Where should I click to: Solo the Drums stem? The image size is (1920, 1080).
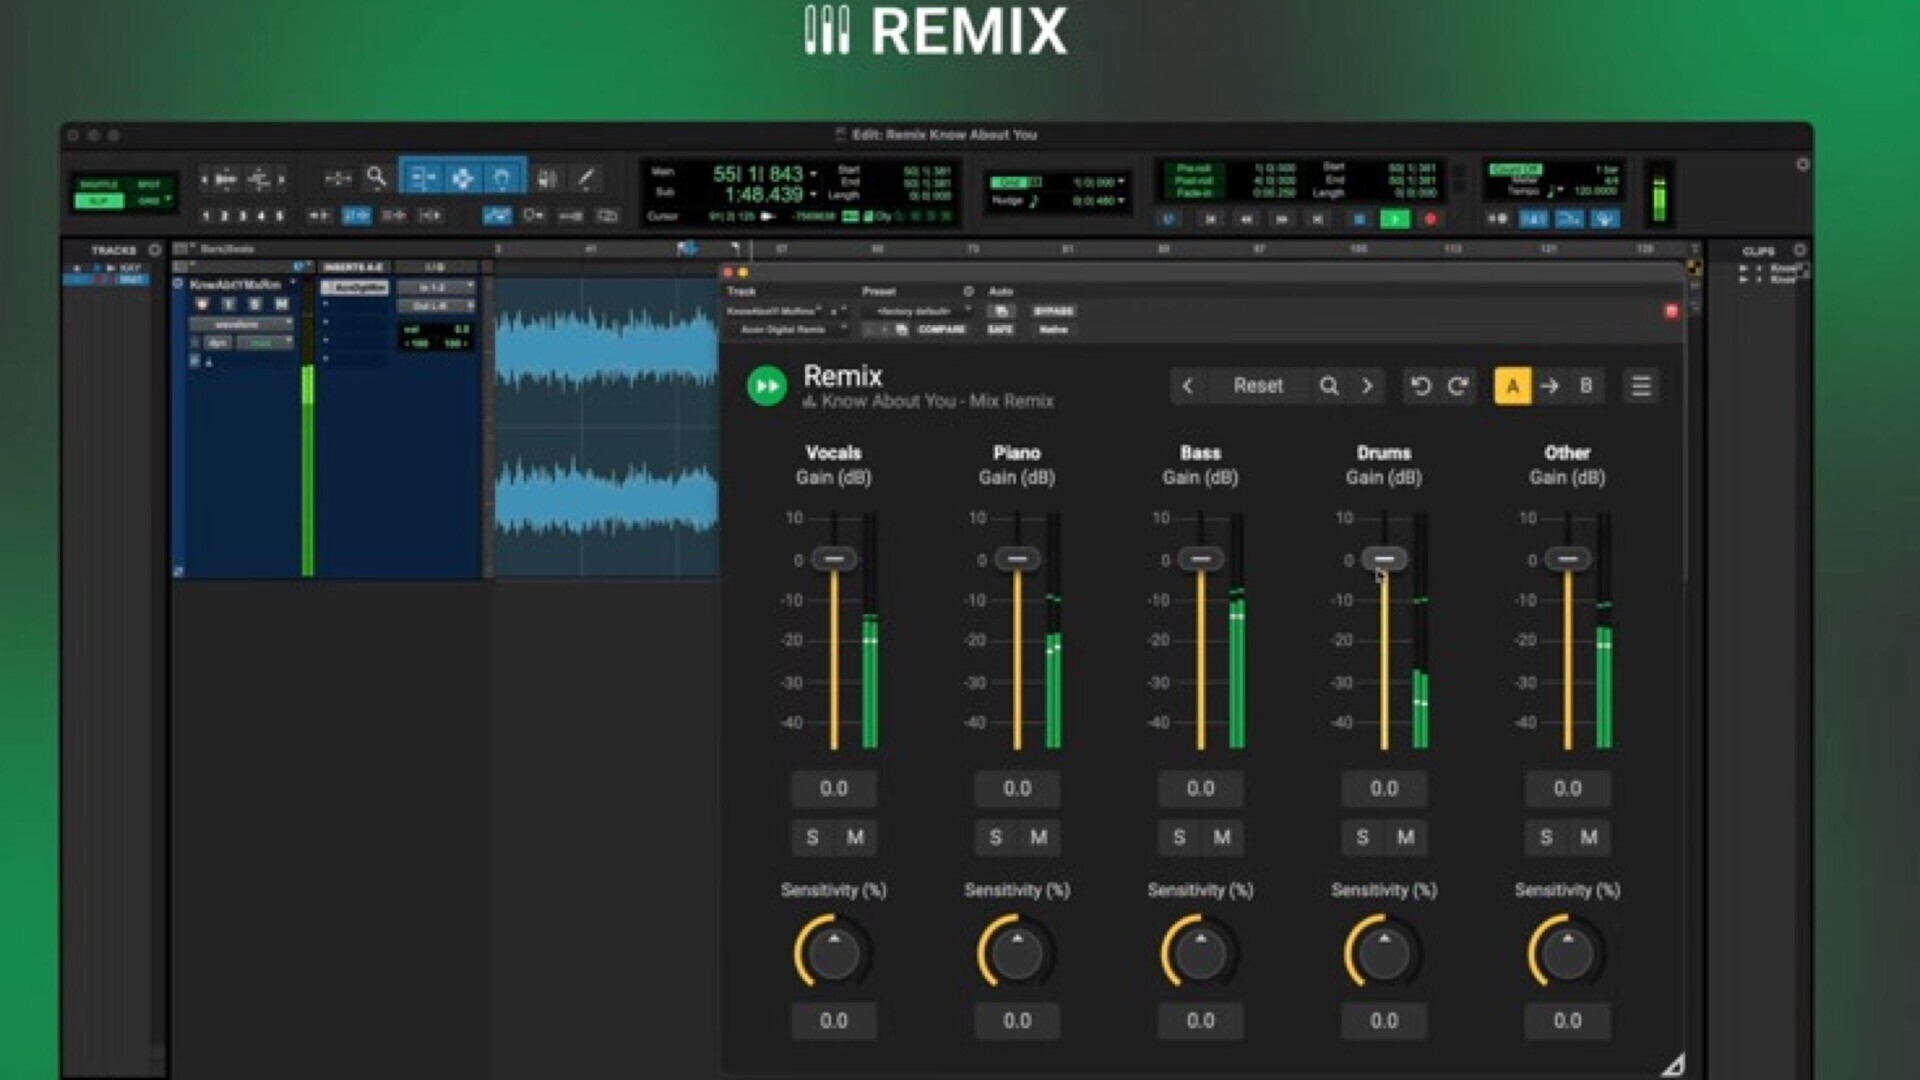click(1362, 837)
